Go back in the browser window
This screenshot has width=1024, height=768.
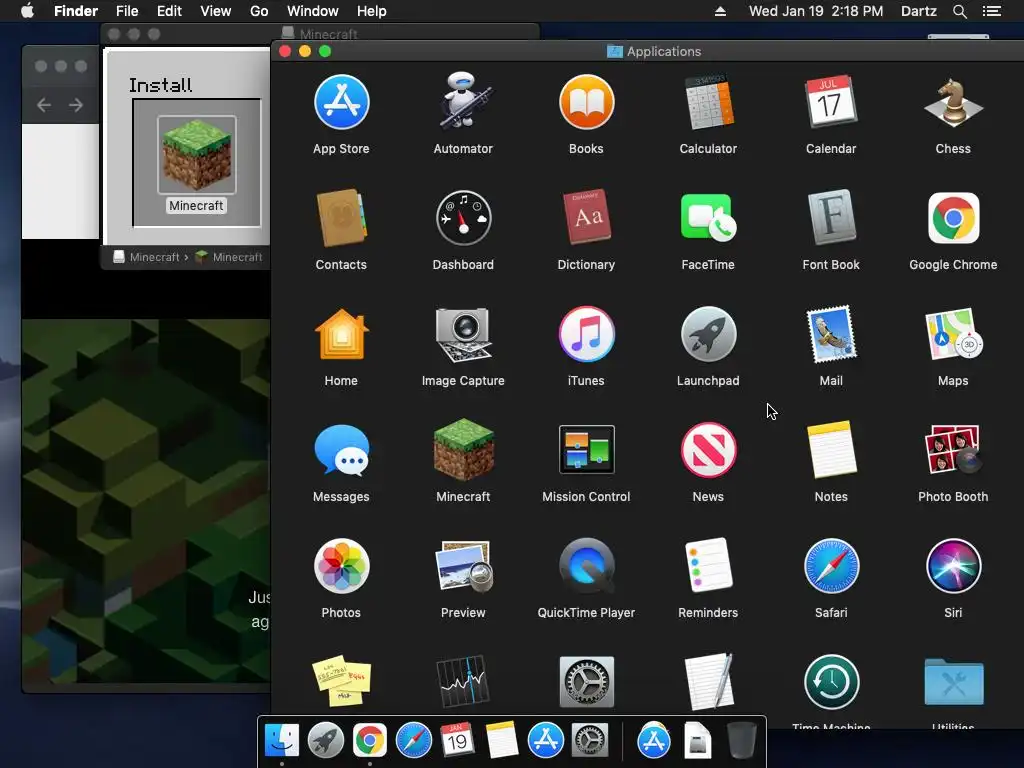click(44, 104)
